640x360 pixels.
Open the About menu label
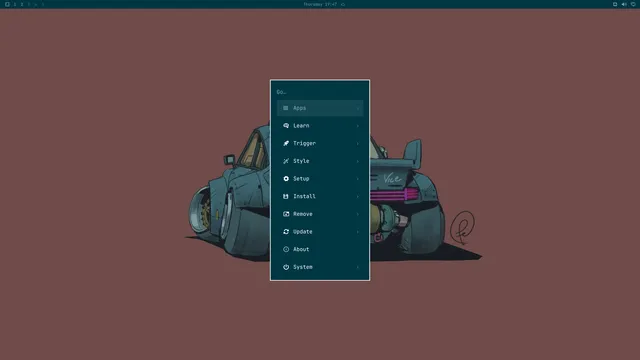pyautogui.click(x=301, y=249)
